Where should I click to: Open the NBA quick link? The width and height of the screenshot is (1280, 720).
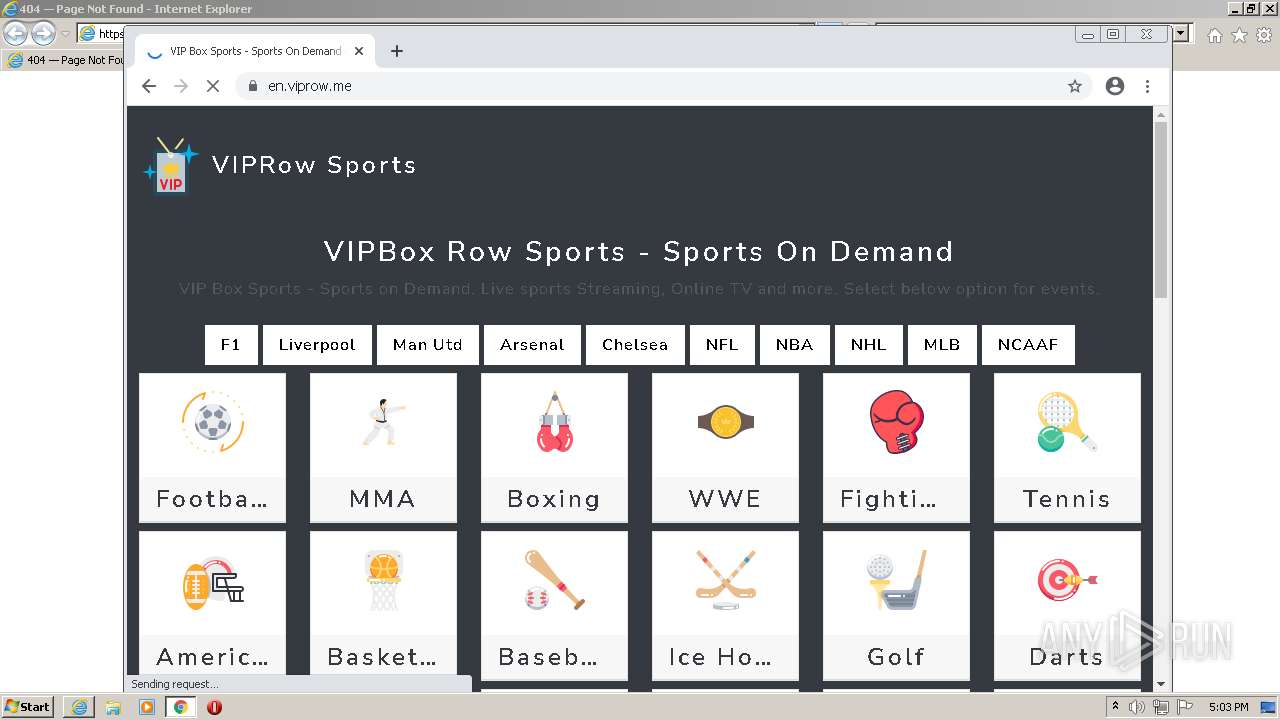(x=795, y=345)
